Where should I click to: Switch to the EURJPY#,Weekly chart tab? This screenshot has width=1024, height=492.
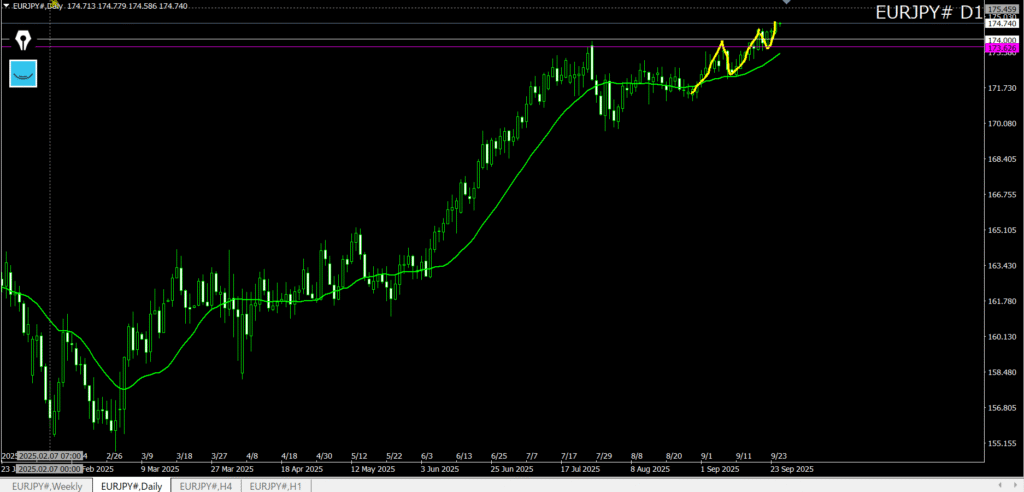47,485
